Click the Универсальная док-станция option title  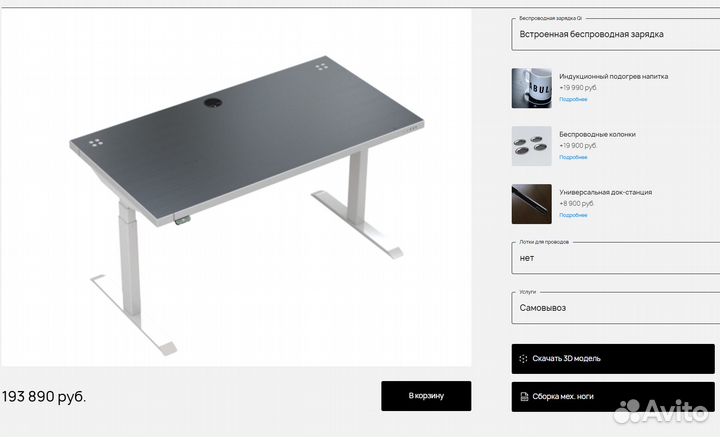click(x=606, y=192)
